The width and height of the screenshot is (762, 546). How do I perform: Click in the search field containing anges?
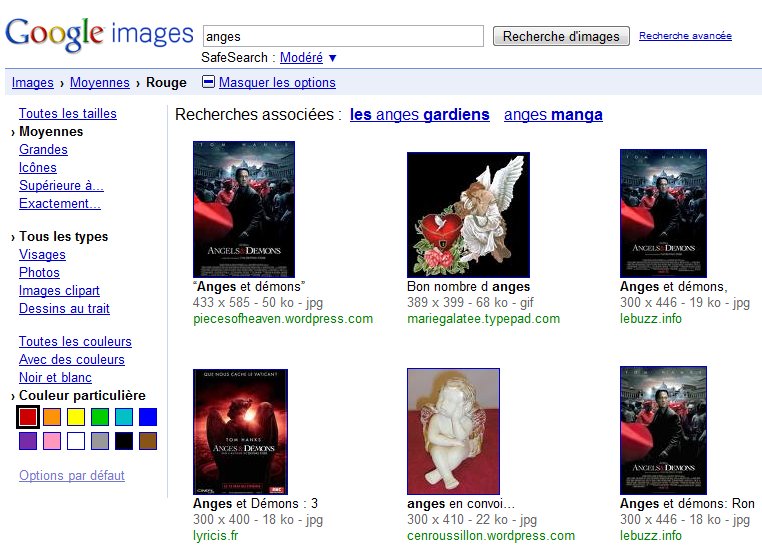pyautogui.click(x=343, y=36)
